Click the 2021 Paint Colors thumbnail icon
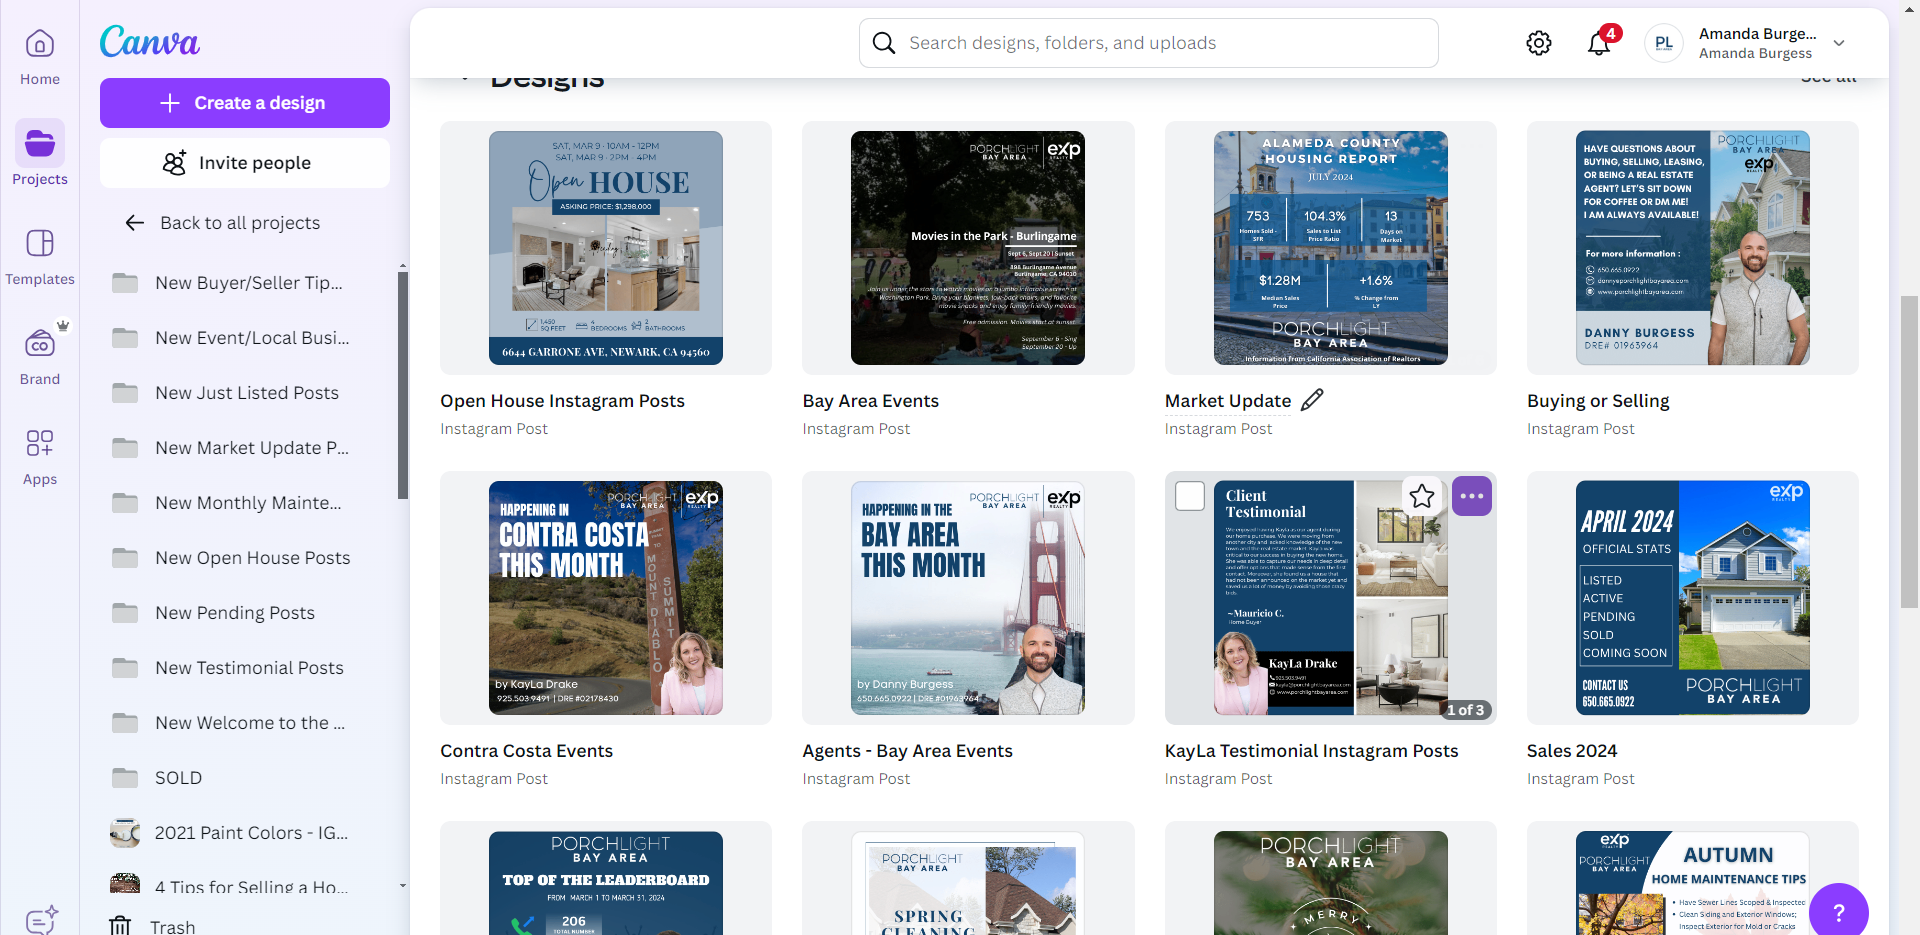Viewport: 1920px width, 935px height. coord(125,833)
